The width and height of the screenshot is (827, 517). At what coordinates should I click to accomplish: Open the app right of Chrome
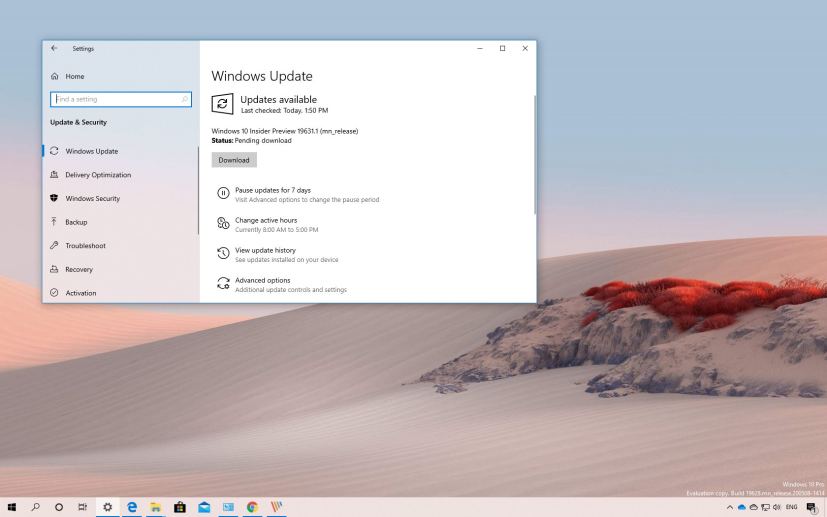point(276,507)
